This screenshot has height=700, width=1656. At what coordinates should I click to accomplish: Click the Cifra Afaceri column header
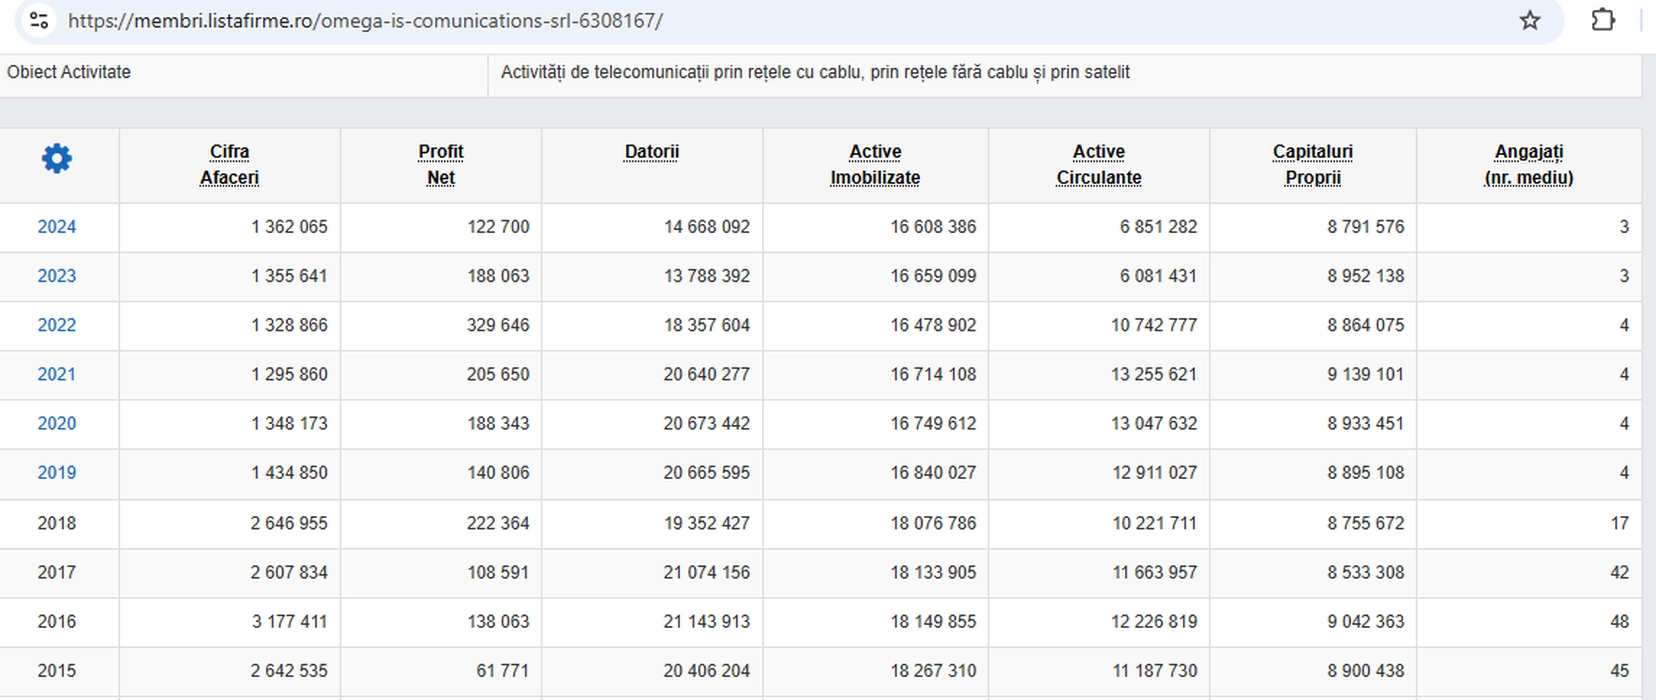coord(229,165)
